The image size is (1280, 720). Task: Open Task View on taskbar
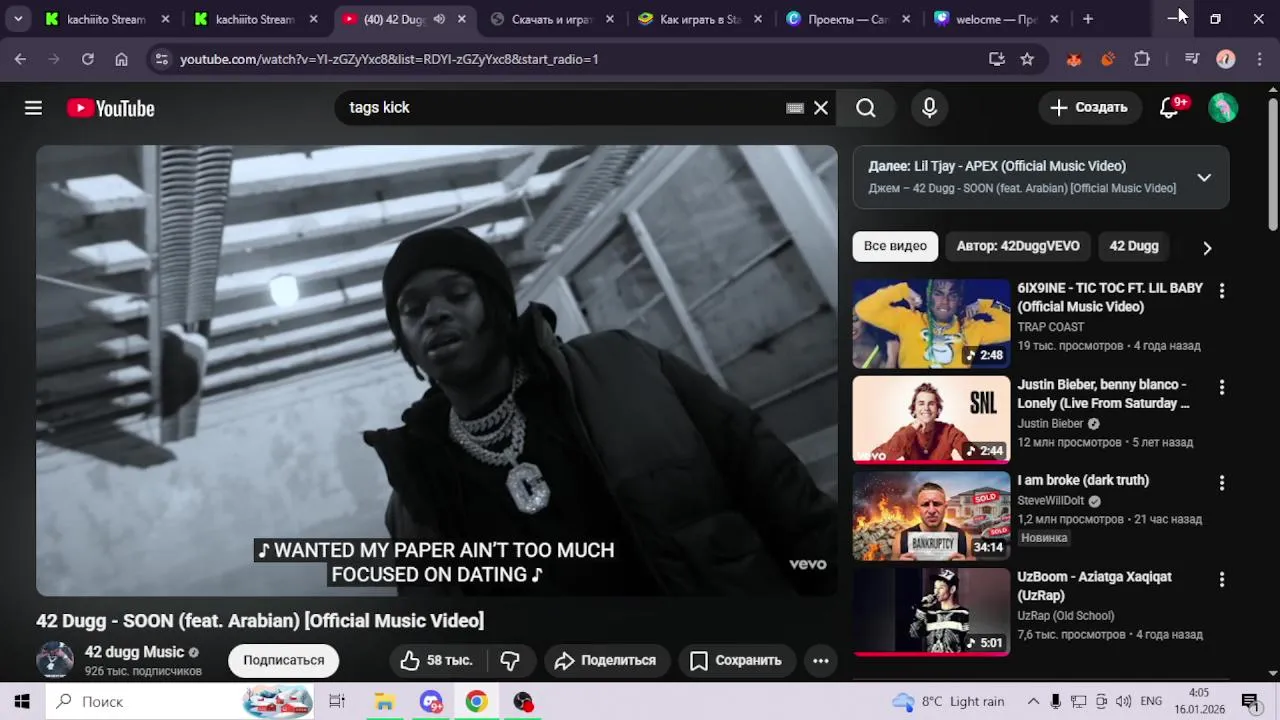coord(337,701)
